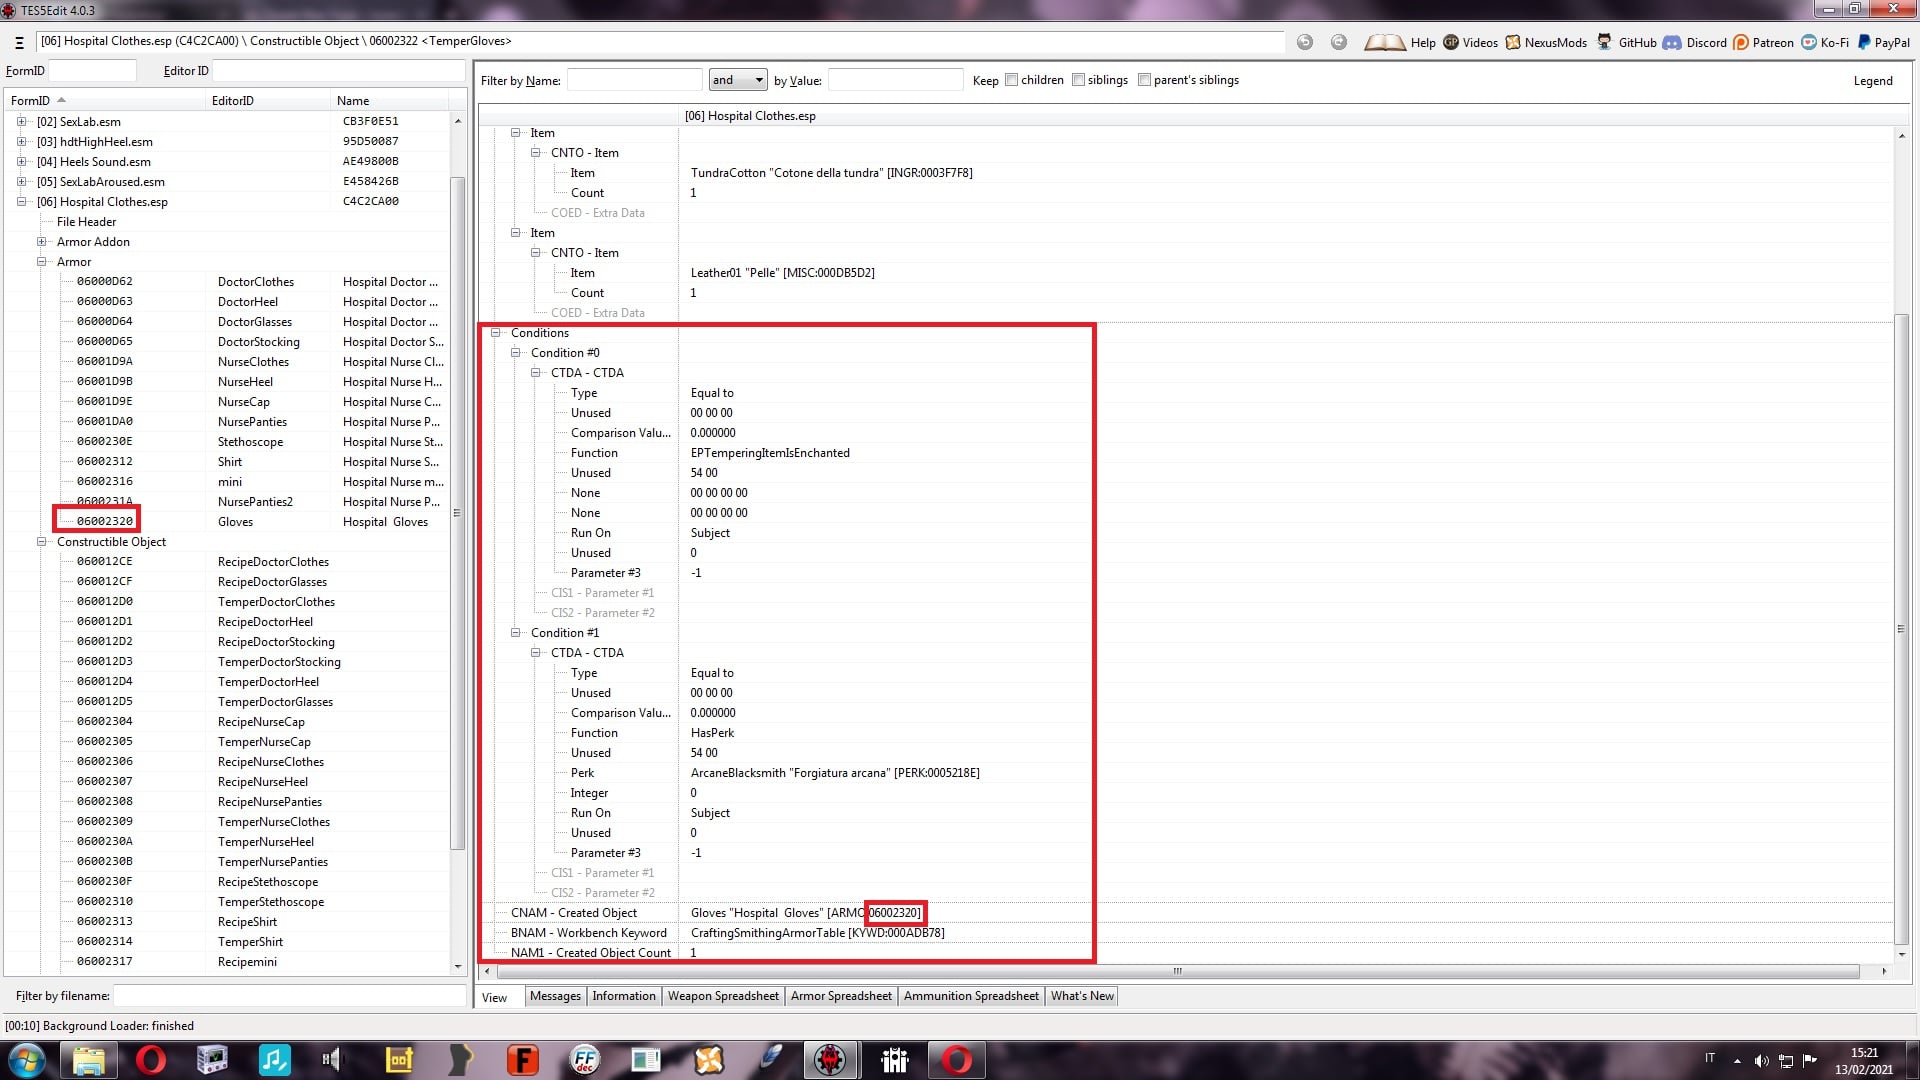This screenshot has height=1080, width=1920.
Task: Open PayPal link
Action: click(1883, 42)
